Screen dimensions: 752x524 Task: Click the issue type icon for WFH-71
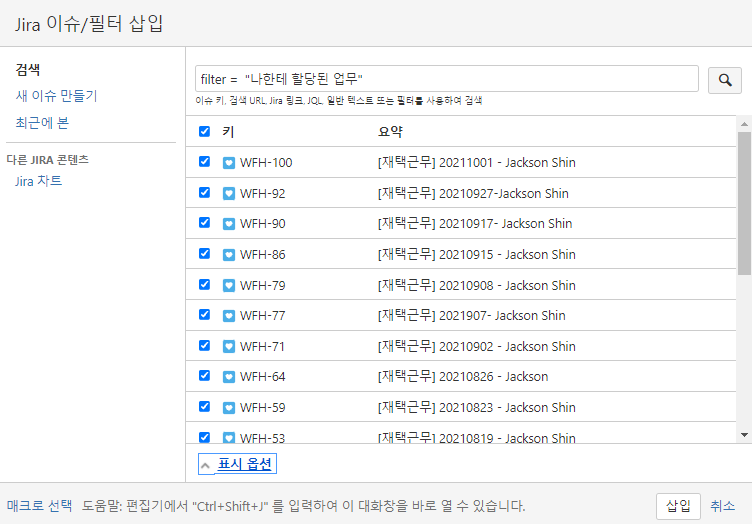(229, 347)
